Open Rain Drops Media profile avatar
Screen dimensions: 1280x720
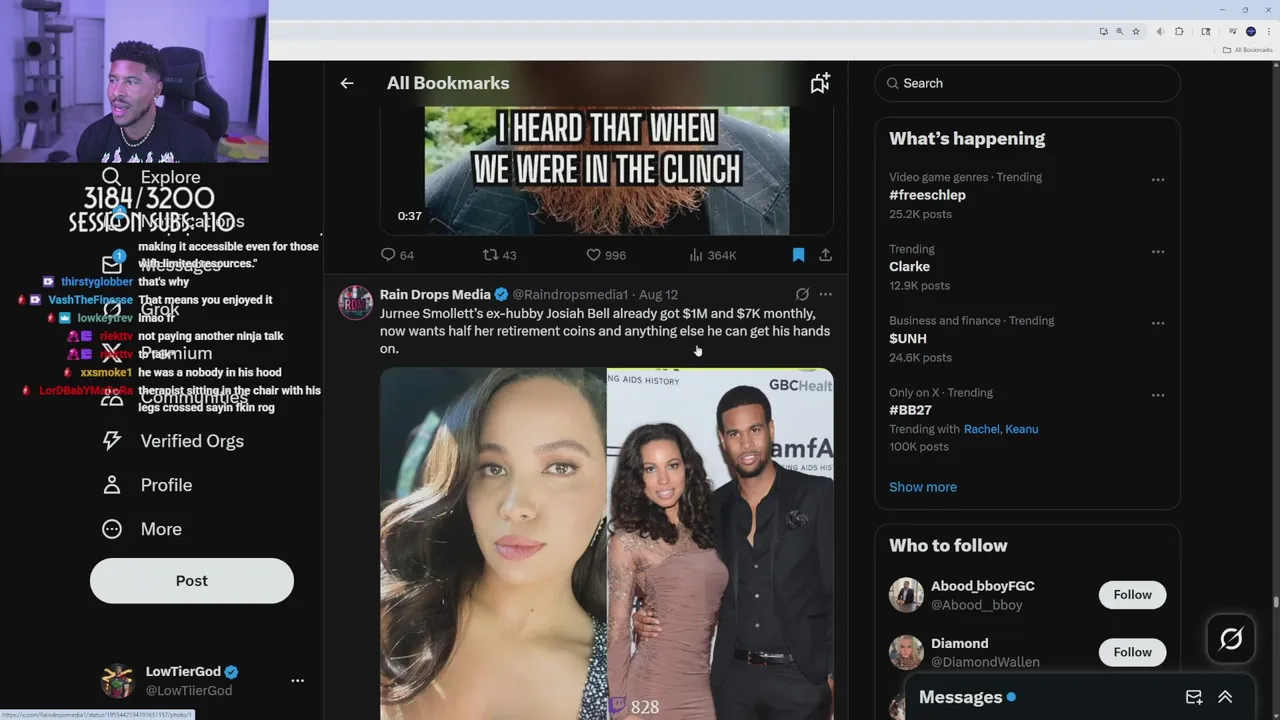355,302
